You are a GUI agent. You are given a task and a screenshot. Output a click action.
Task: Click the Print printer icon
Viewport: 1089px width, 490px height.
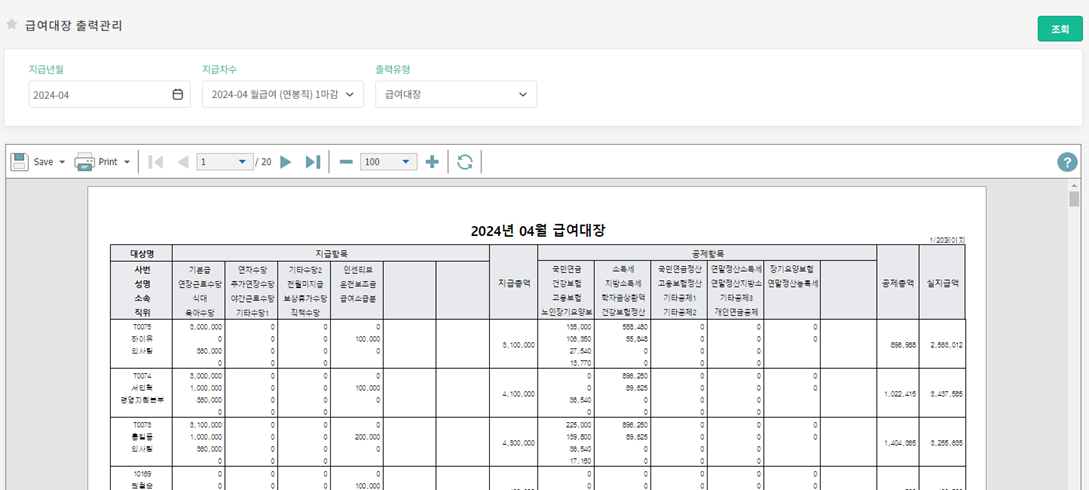coord(85,162)
